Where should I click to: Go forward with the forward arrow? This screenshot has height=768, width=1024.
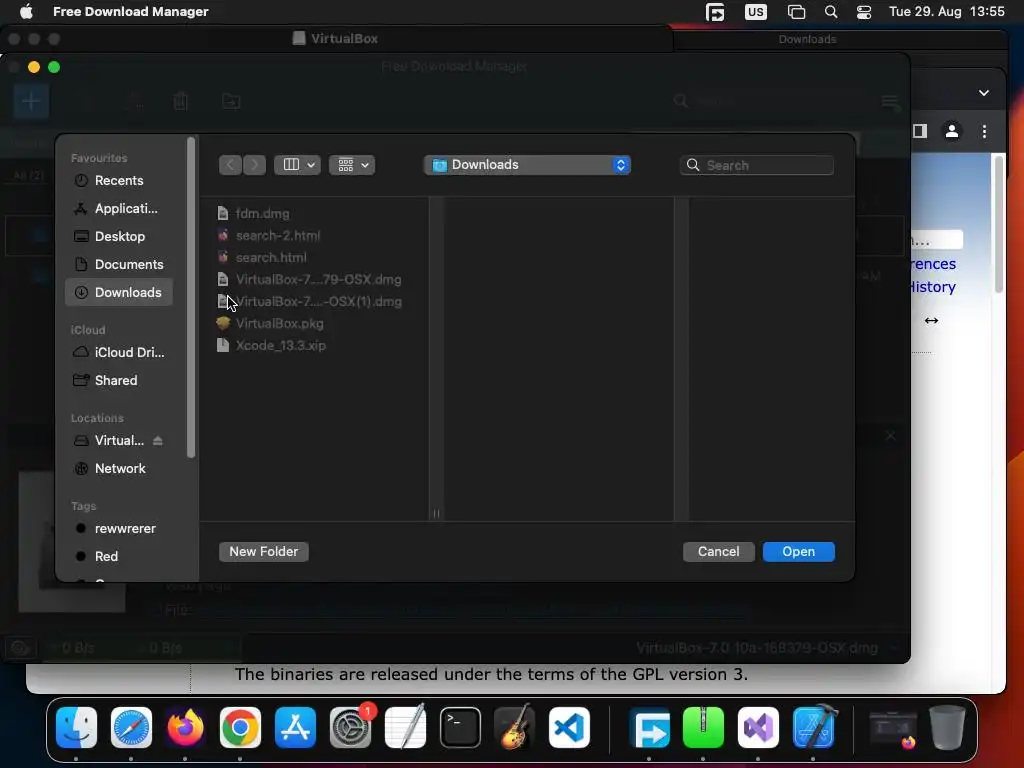pyautogui.click(x=254, y=165)
